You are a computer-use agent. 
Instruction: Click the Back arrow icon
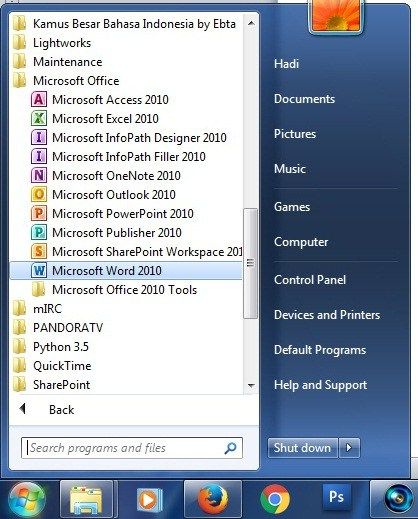click(23, 409)
